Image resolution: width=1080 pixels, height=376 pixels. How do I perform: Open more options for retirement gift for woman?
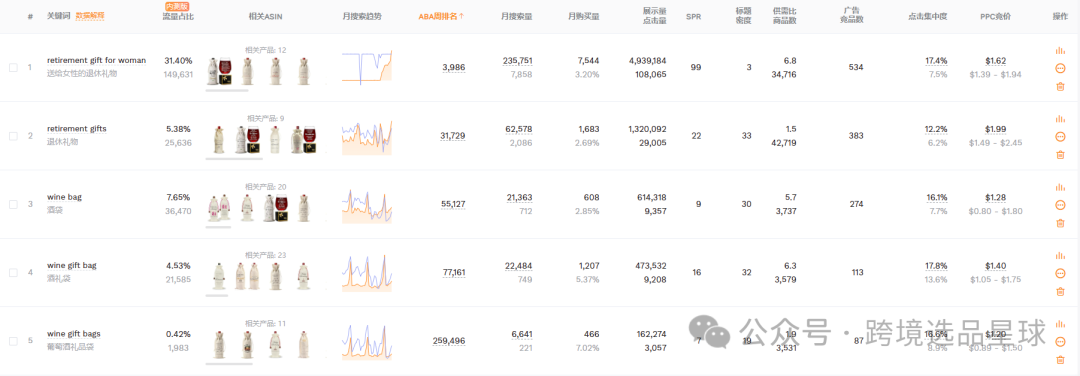click(1060, 68)
